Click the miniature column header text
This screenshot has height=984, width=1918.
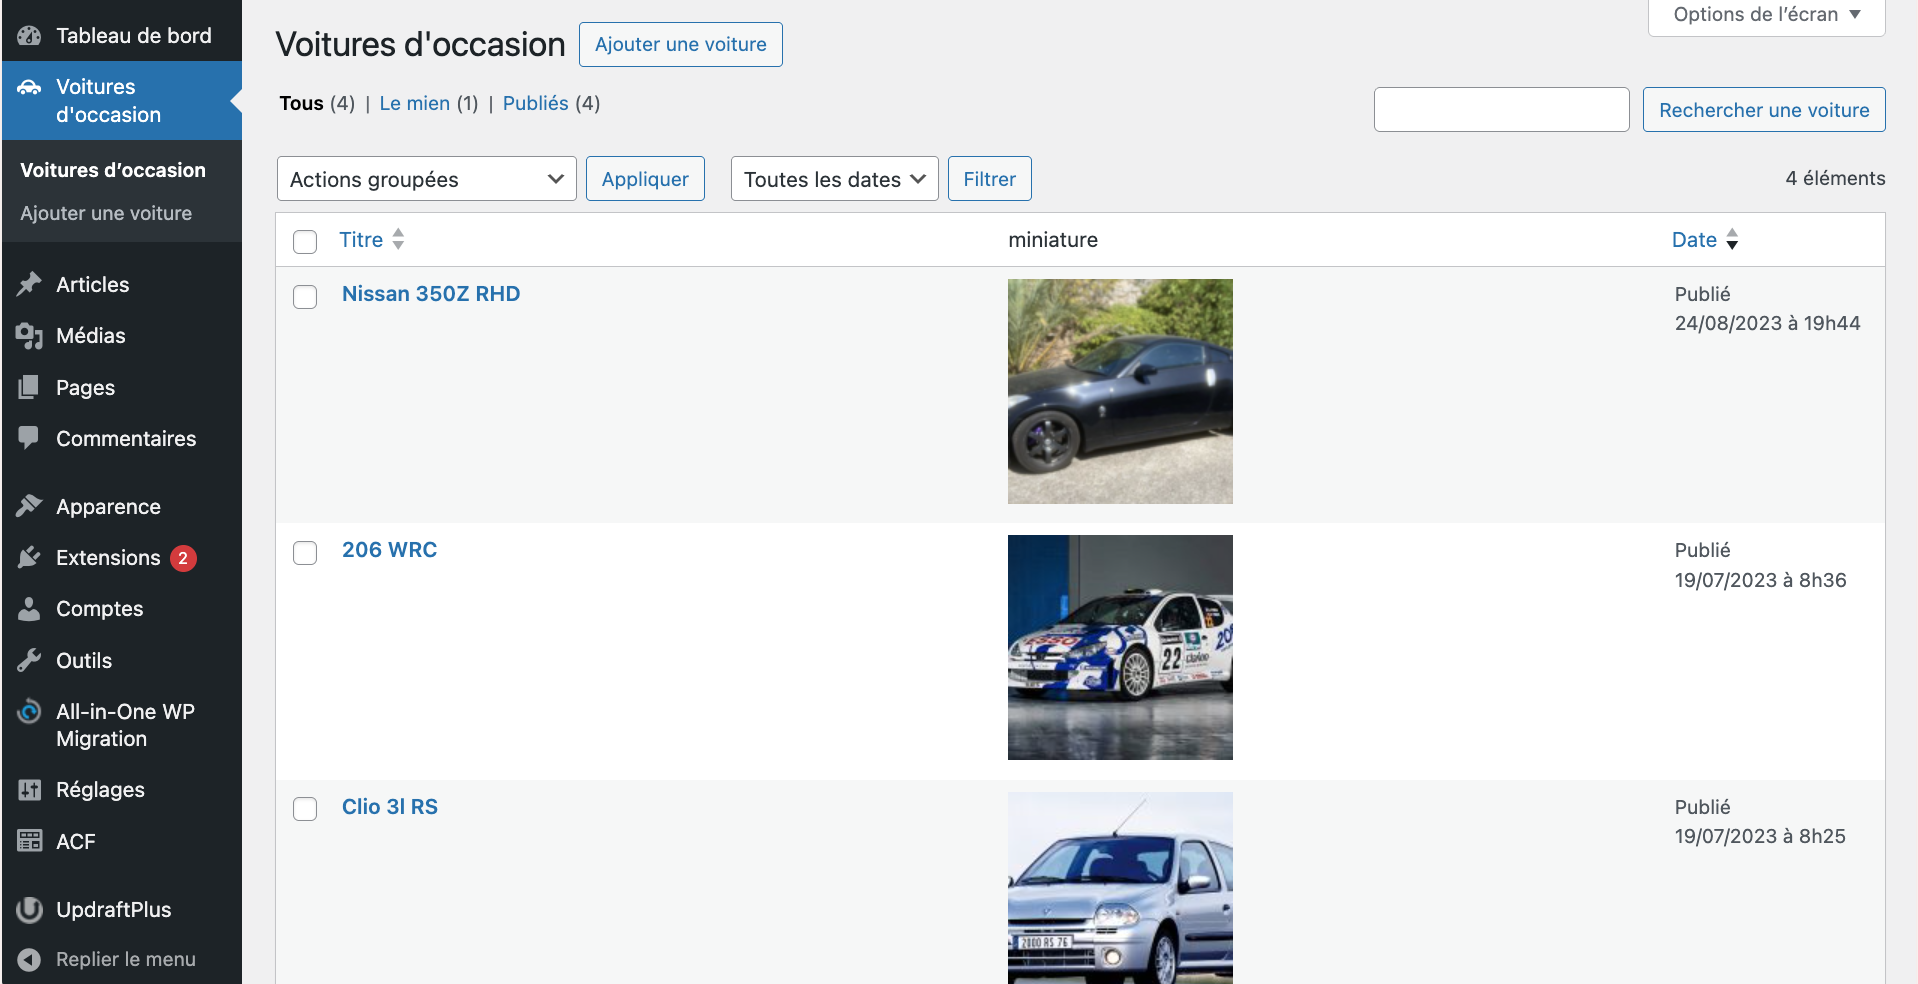click(x=1053, y=240)
